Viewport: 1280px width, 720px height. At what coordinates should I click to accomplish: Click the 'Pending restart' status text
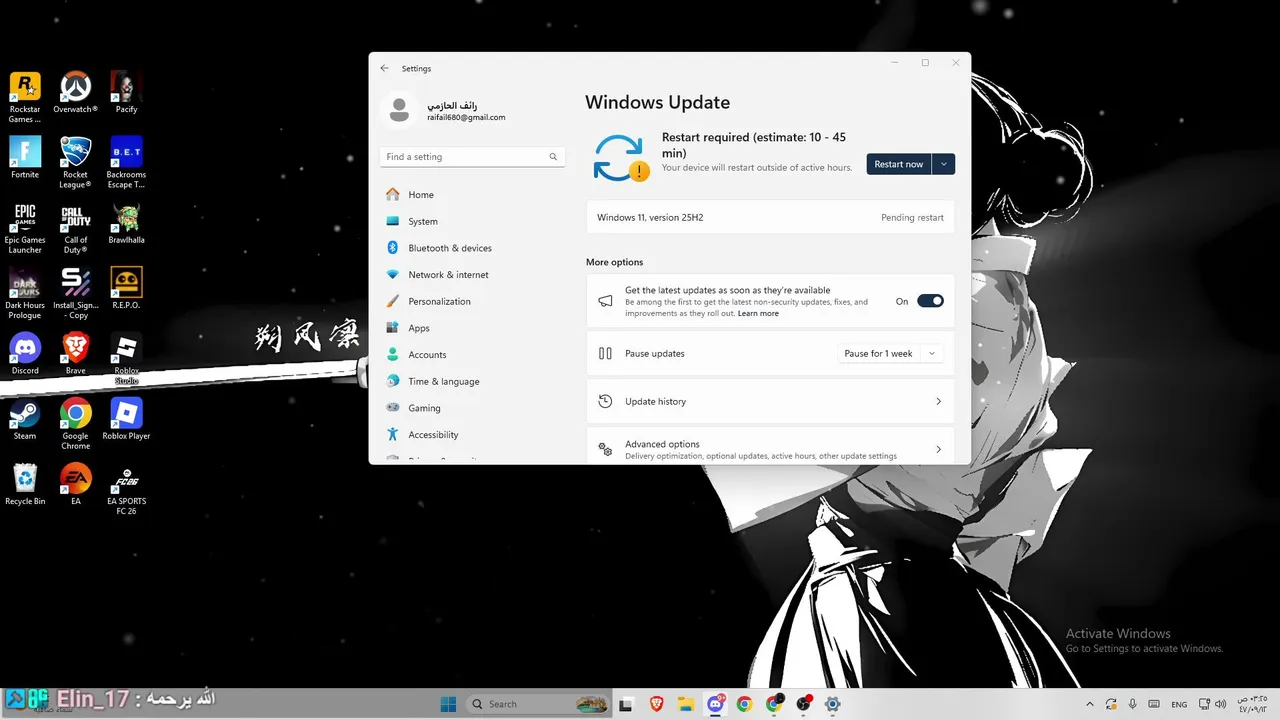[x=912, y=217]
